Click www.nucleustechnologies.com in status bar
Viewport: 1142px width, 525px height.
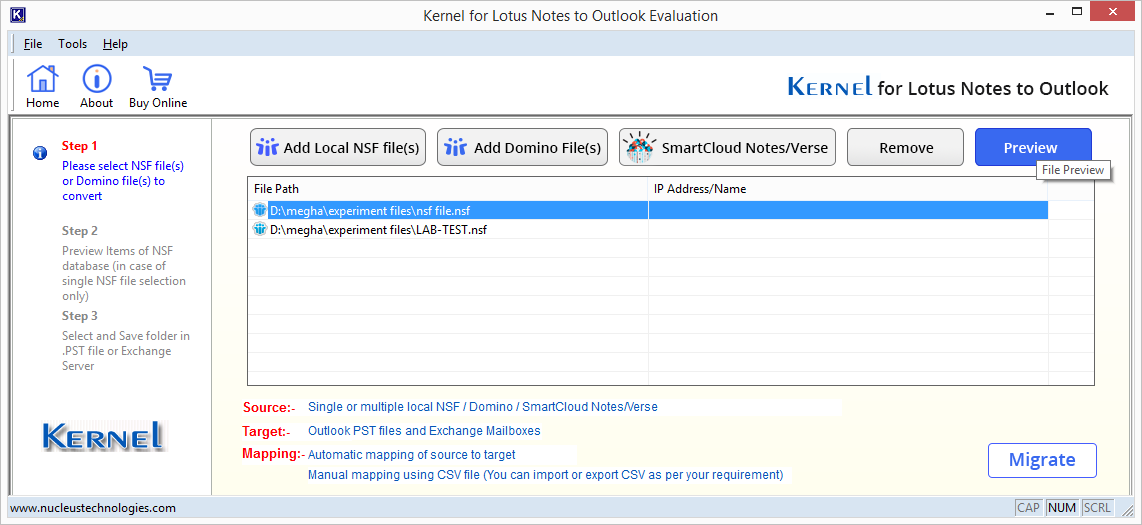click(x=93, y=508)
